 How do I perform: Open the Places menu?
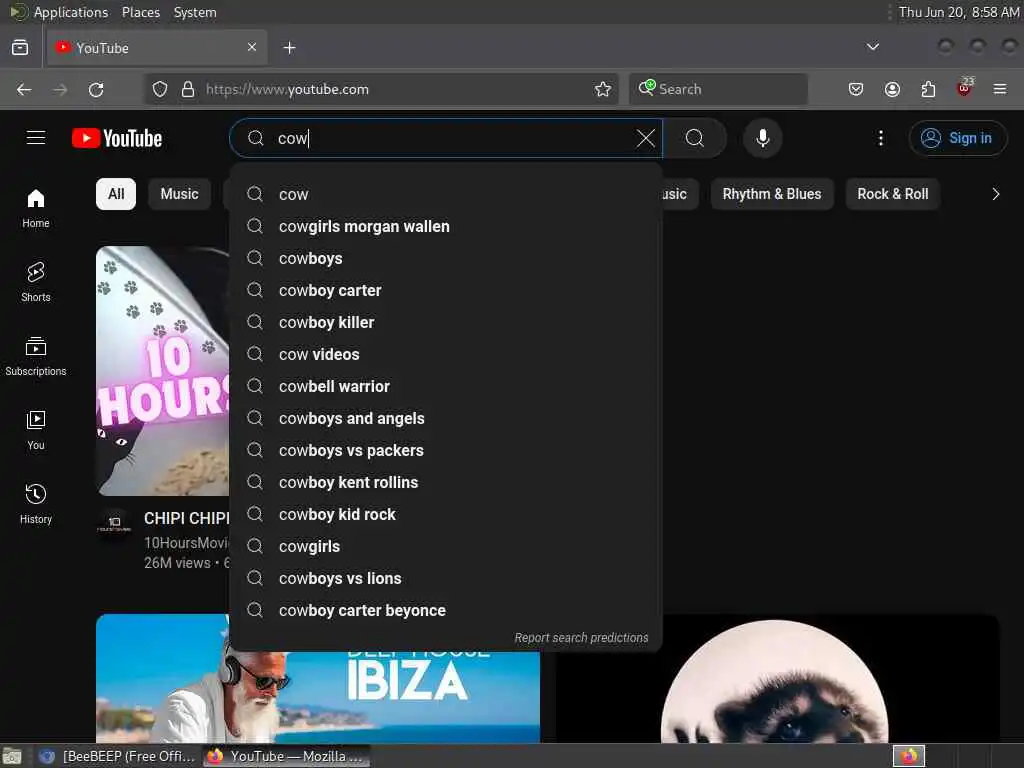[141, 12]
